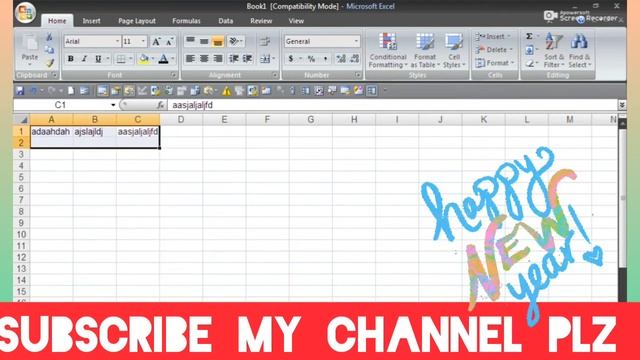
Task: Center text horizontally
Action: pyautogui.click(x=204, y=59)
